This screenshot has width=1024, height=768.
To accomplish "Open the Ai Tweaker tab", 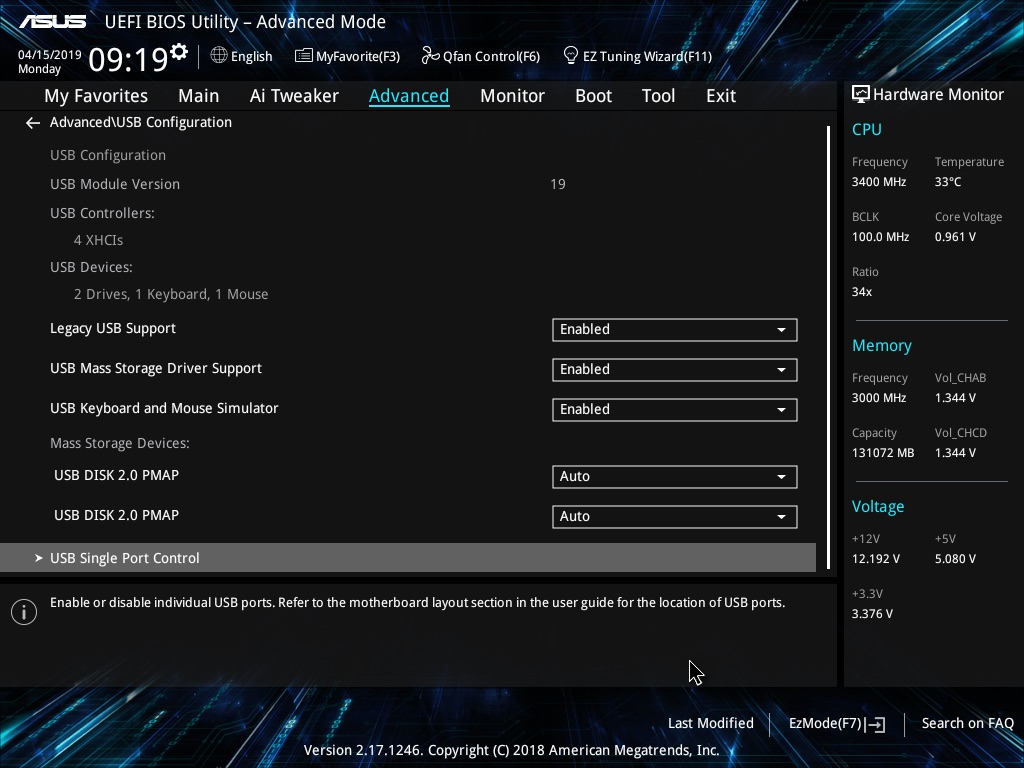I will (x=294, y=96).
